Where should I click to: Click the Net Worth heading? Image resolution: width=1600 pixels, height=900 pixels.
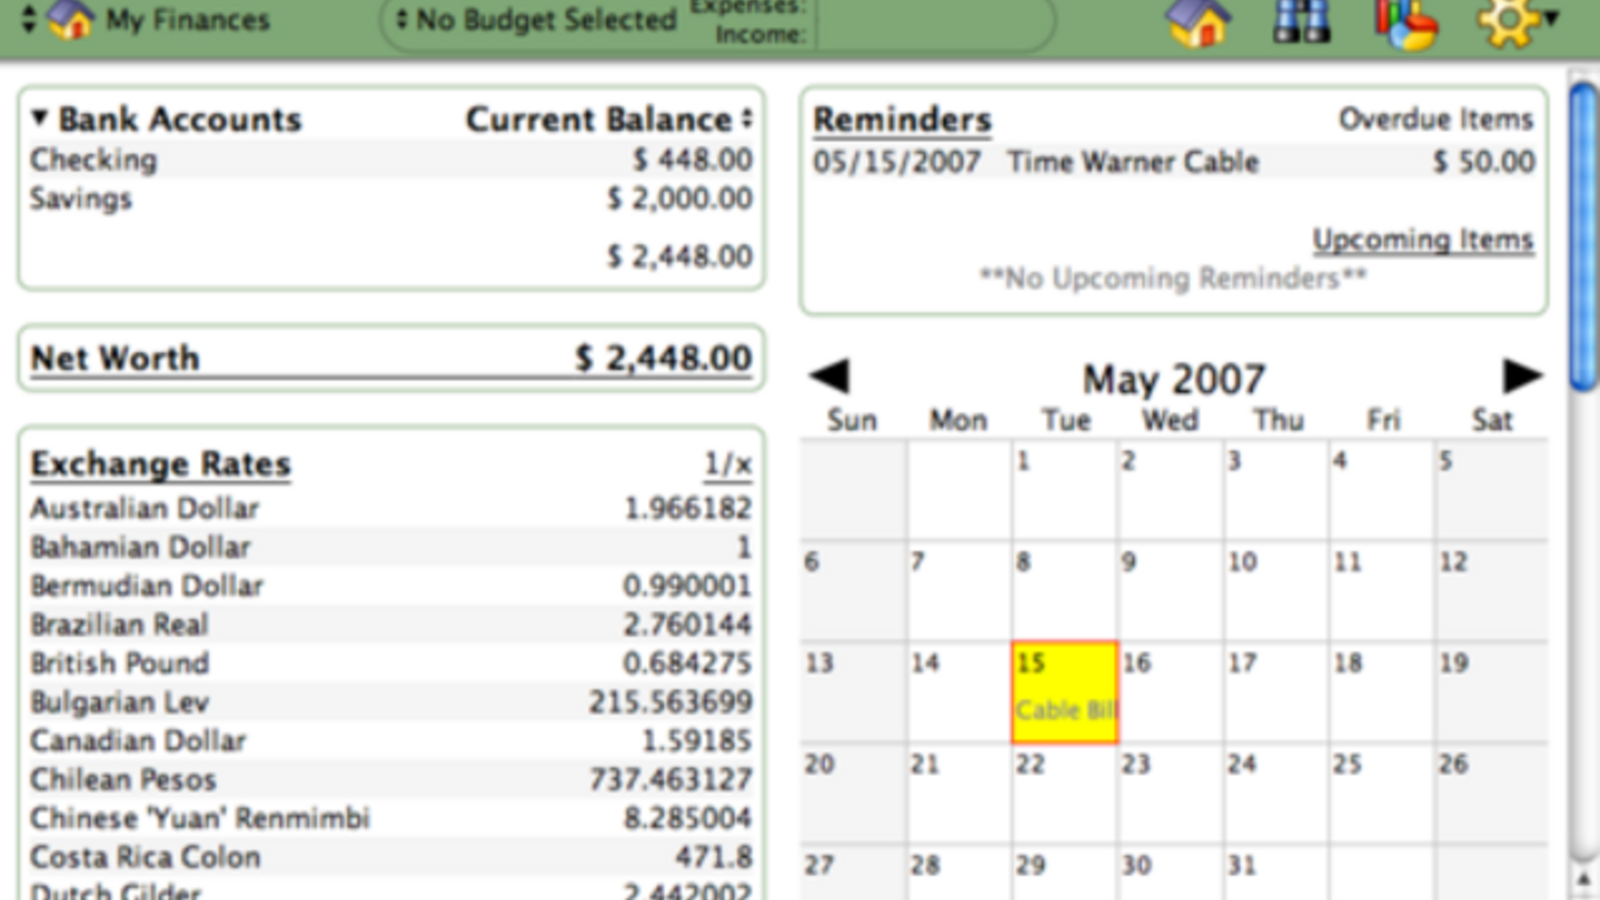point(115,358)
